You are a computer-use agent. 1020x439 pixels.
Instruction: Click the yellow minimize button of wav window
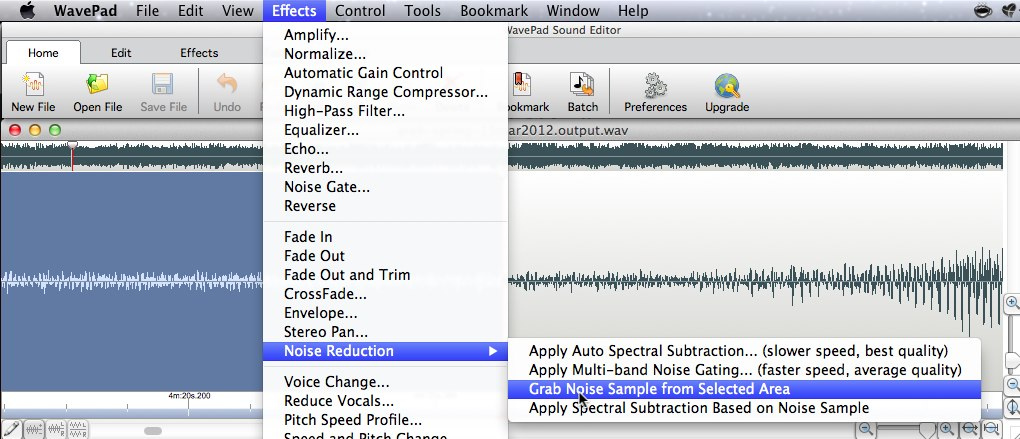click(x=35, y=130)
